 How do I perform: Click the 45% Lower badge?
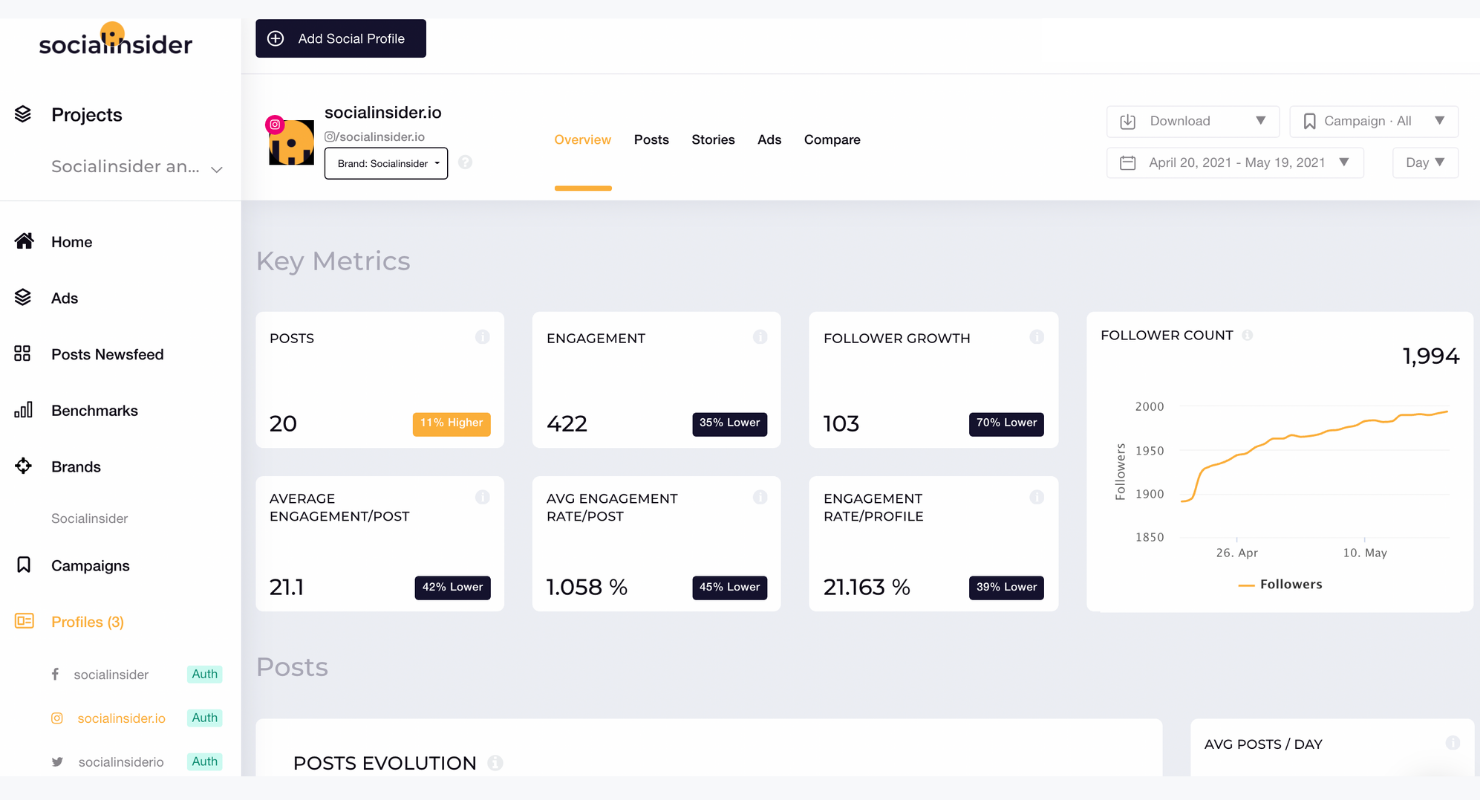click(x=730, y=587)
